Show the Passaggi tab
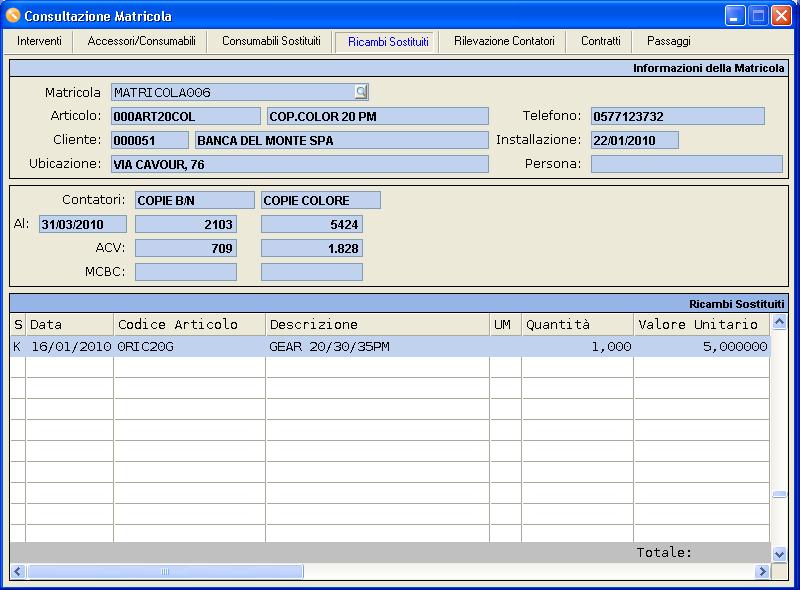Image resolution: width=800 pixels, height=590 pixels. 668,41
